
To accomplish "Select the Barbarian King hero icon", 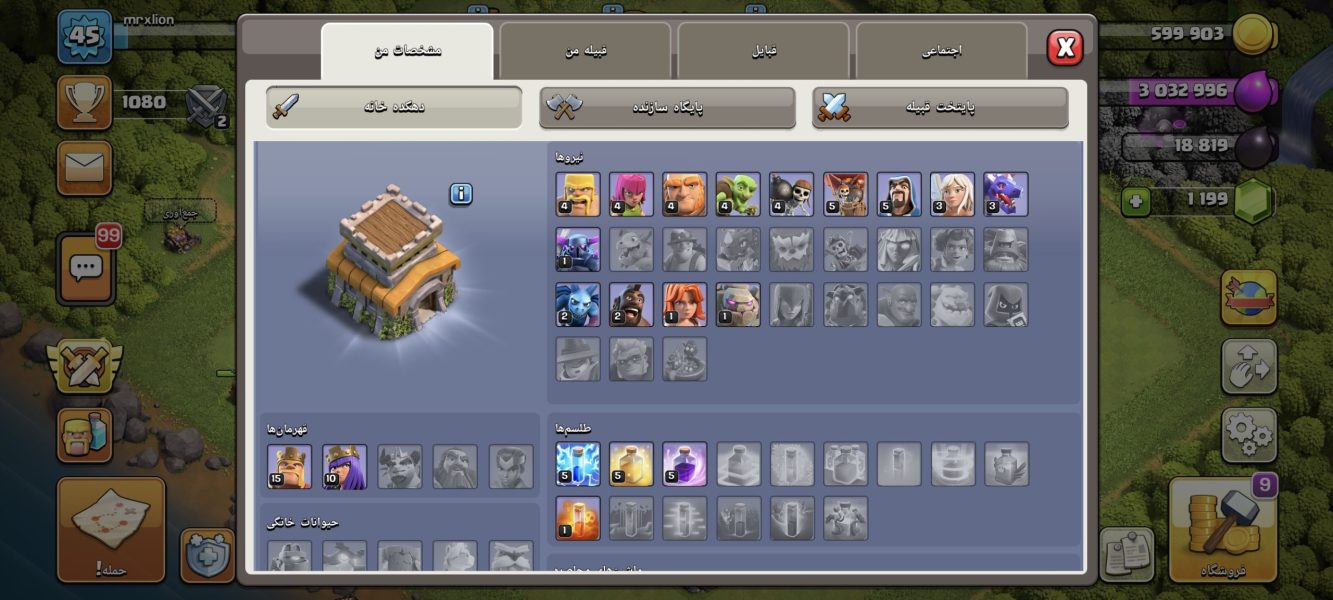I will pyautogui.click(x=290, y=467).
